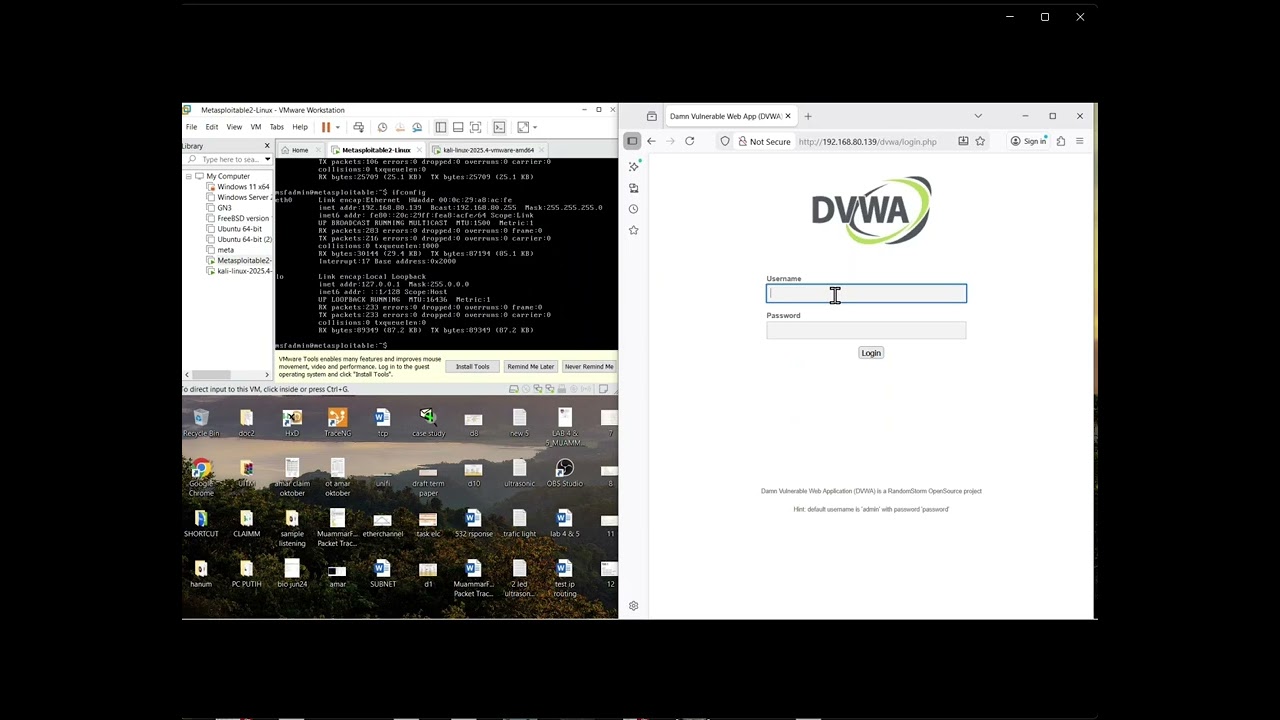Screen dimensions: 1280x720
Task: Toggle the VMware library sidebar view icon
Action: click(x=440, y=127)
